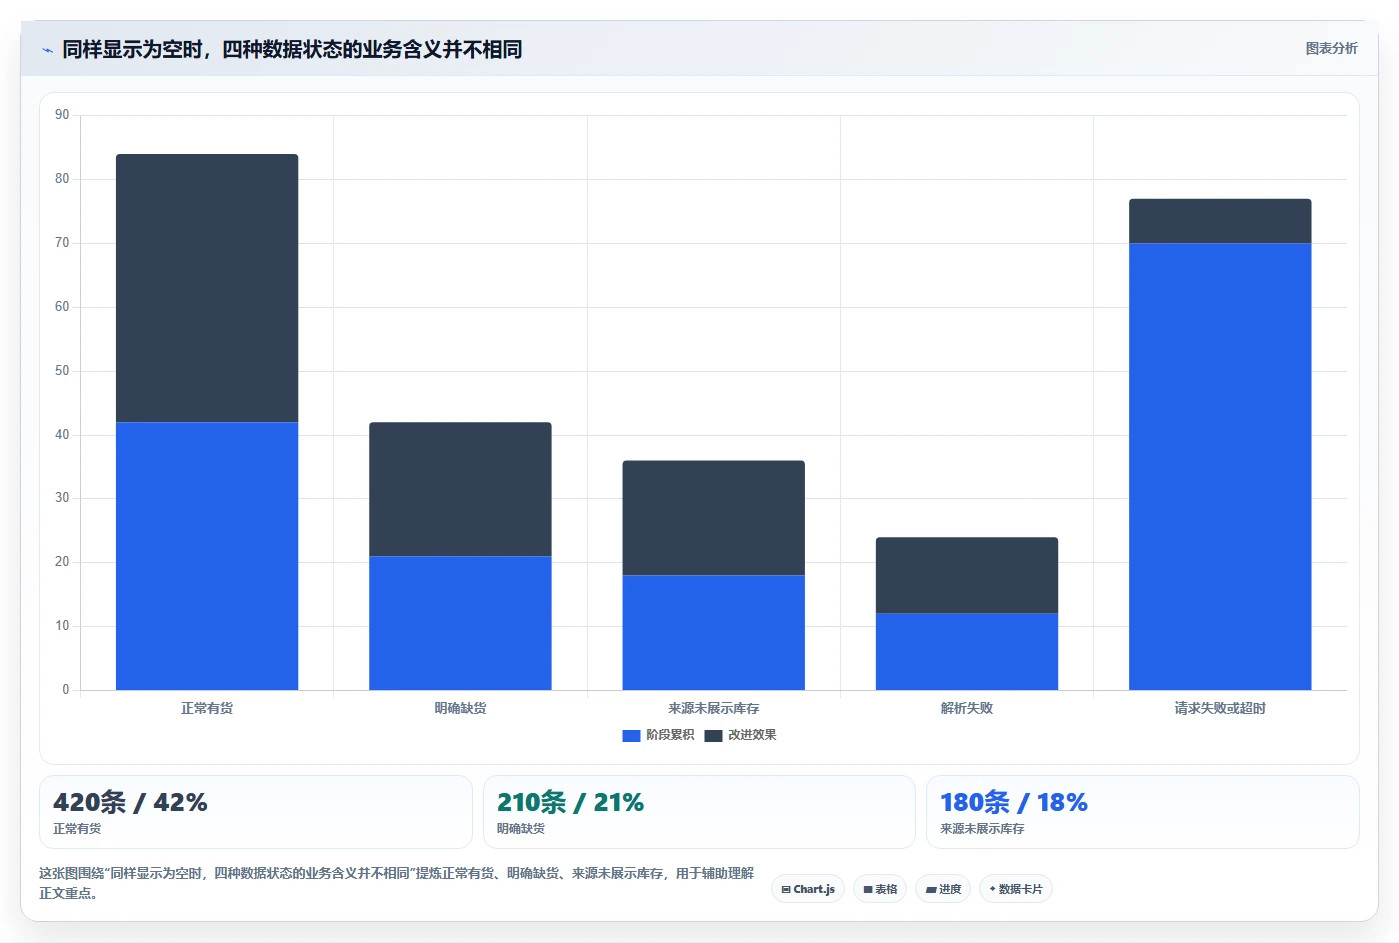Select the 表格 tag
The height and width of the screenshot is (943, 1399).
click(x=880, y=889)
